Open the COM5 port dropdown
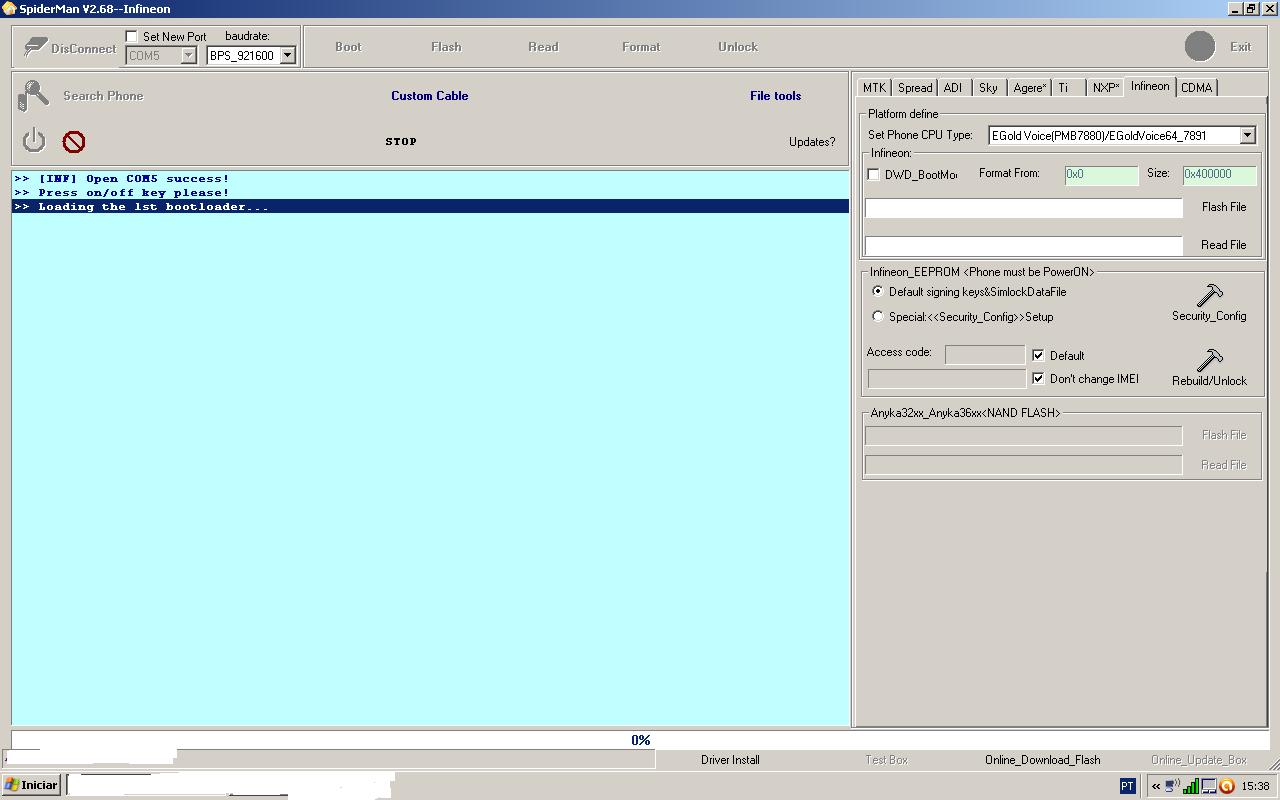Image resolution: width=1280 pixels, height=800 pixels. [188, 56]
